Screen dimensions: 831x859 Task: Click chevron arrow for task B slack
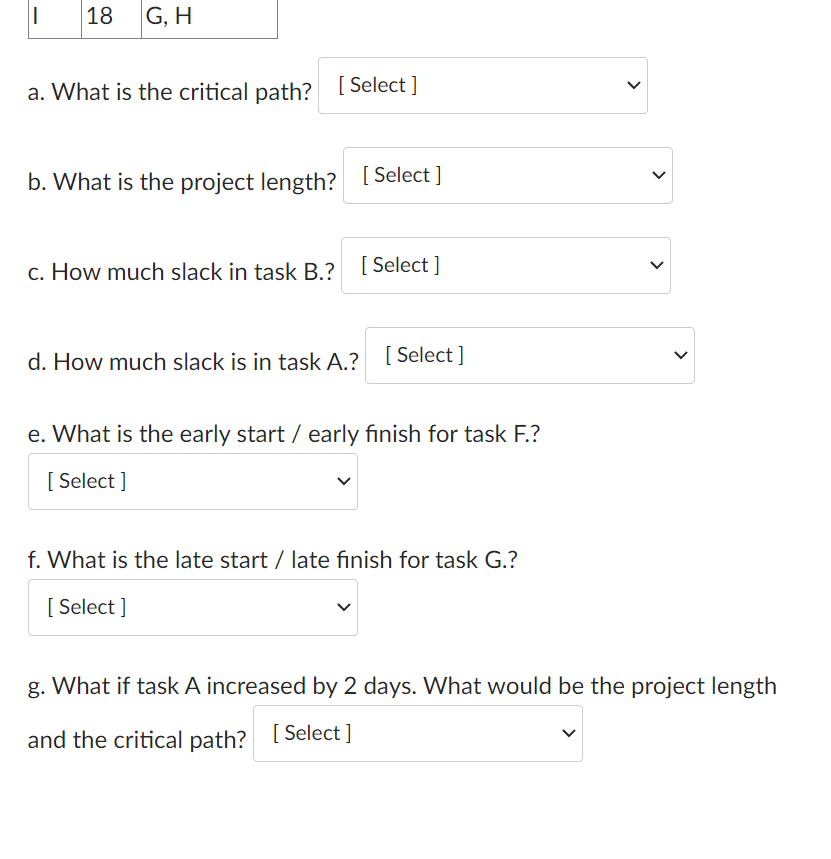(654, 266)
